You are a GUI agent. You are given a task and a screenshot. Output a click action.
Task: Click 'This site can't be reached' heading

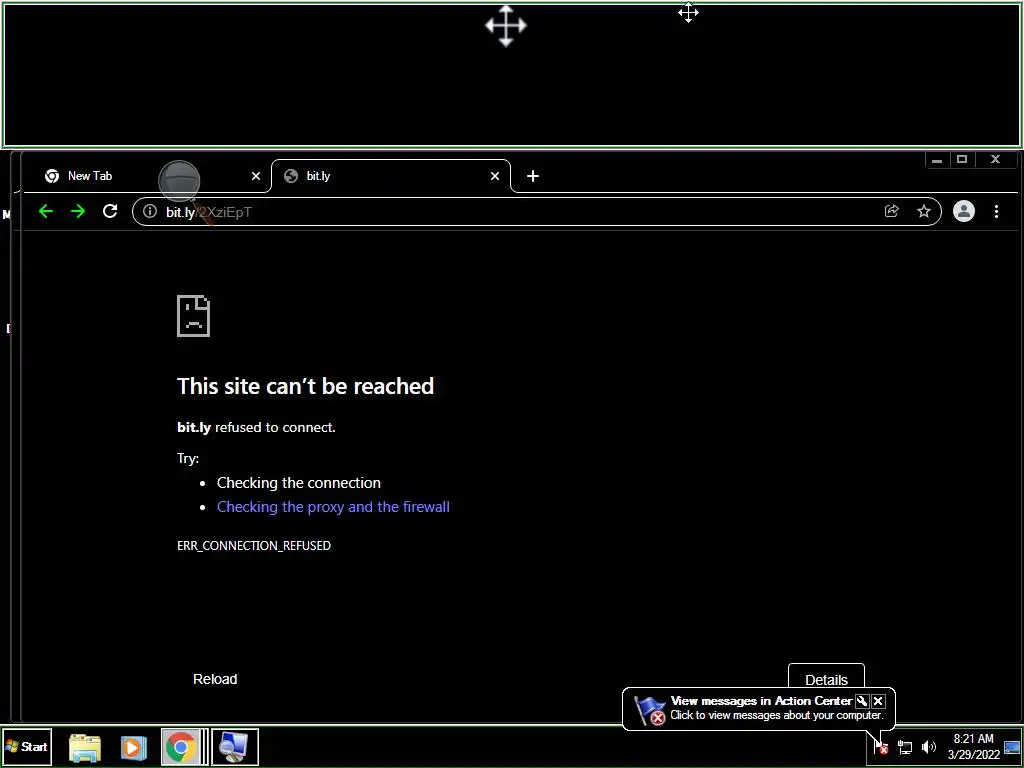(x=306, y=386)
